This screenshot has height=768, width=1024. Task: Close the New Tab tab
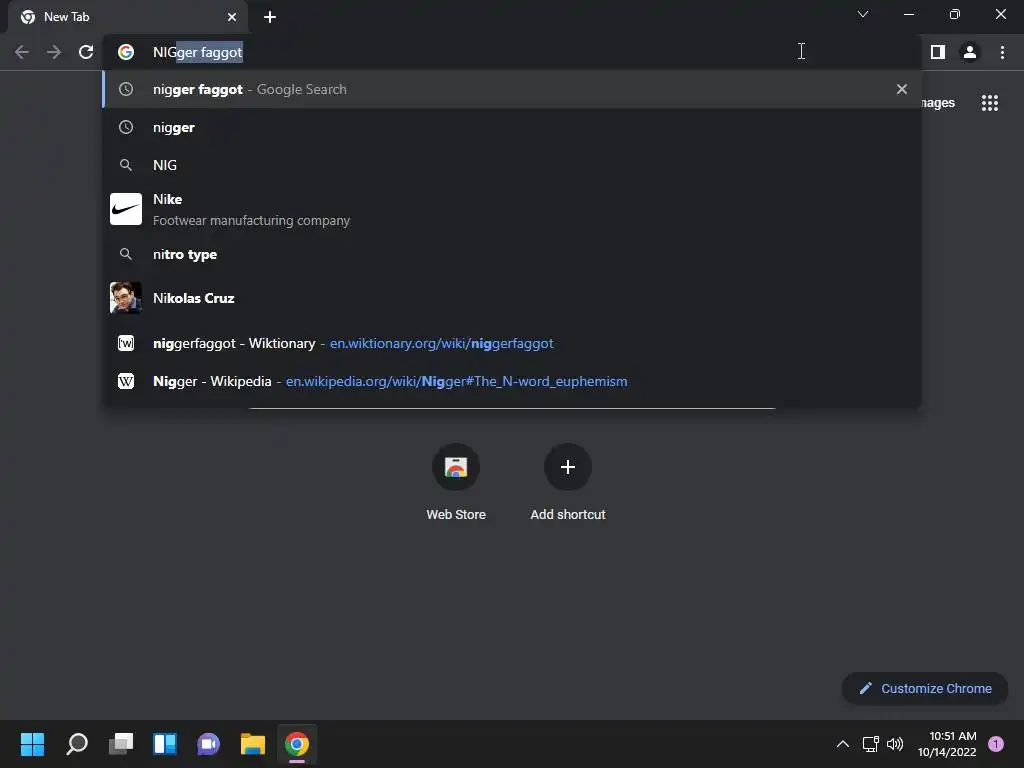tap(232, 17)
